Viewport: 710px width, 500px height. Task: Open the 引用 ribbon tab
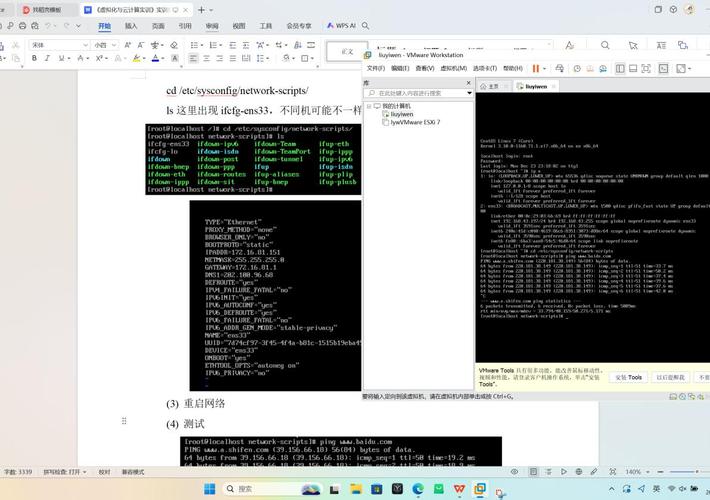pos(185,26)
